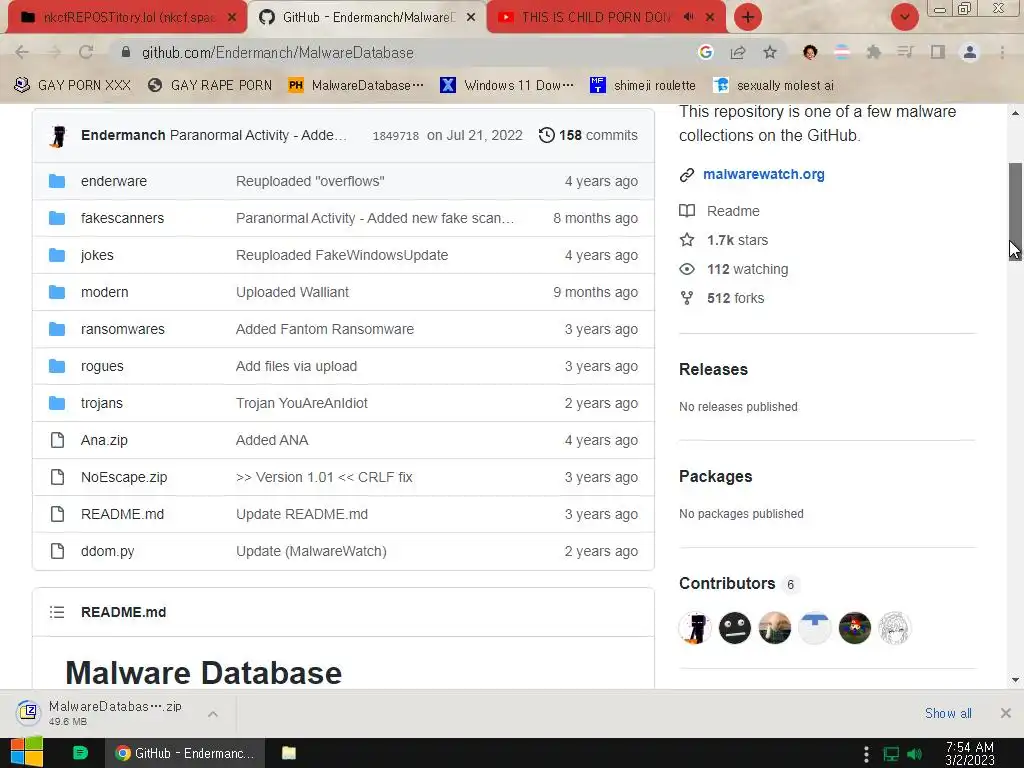The width and height of the screenshot is (1024, 768).
Task: Open File Explorer from the taskbar
Action: (289, 753)
